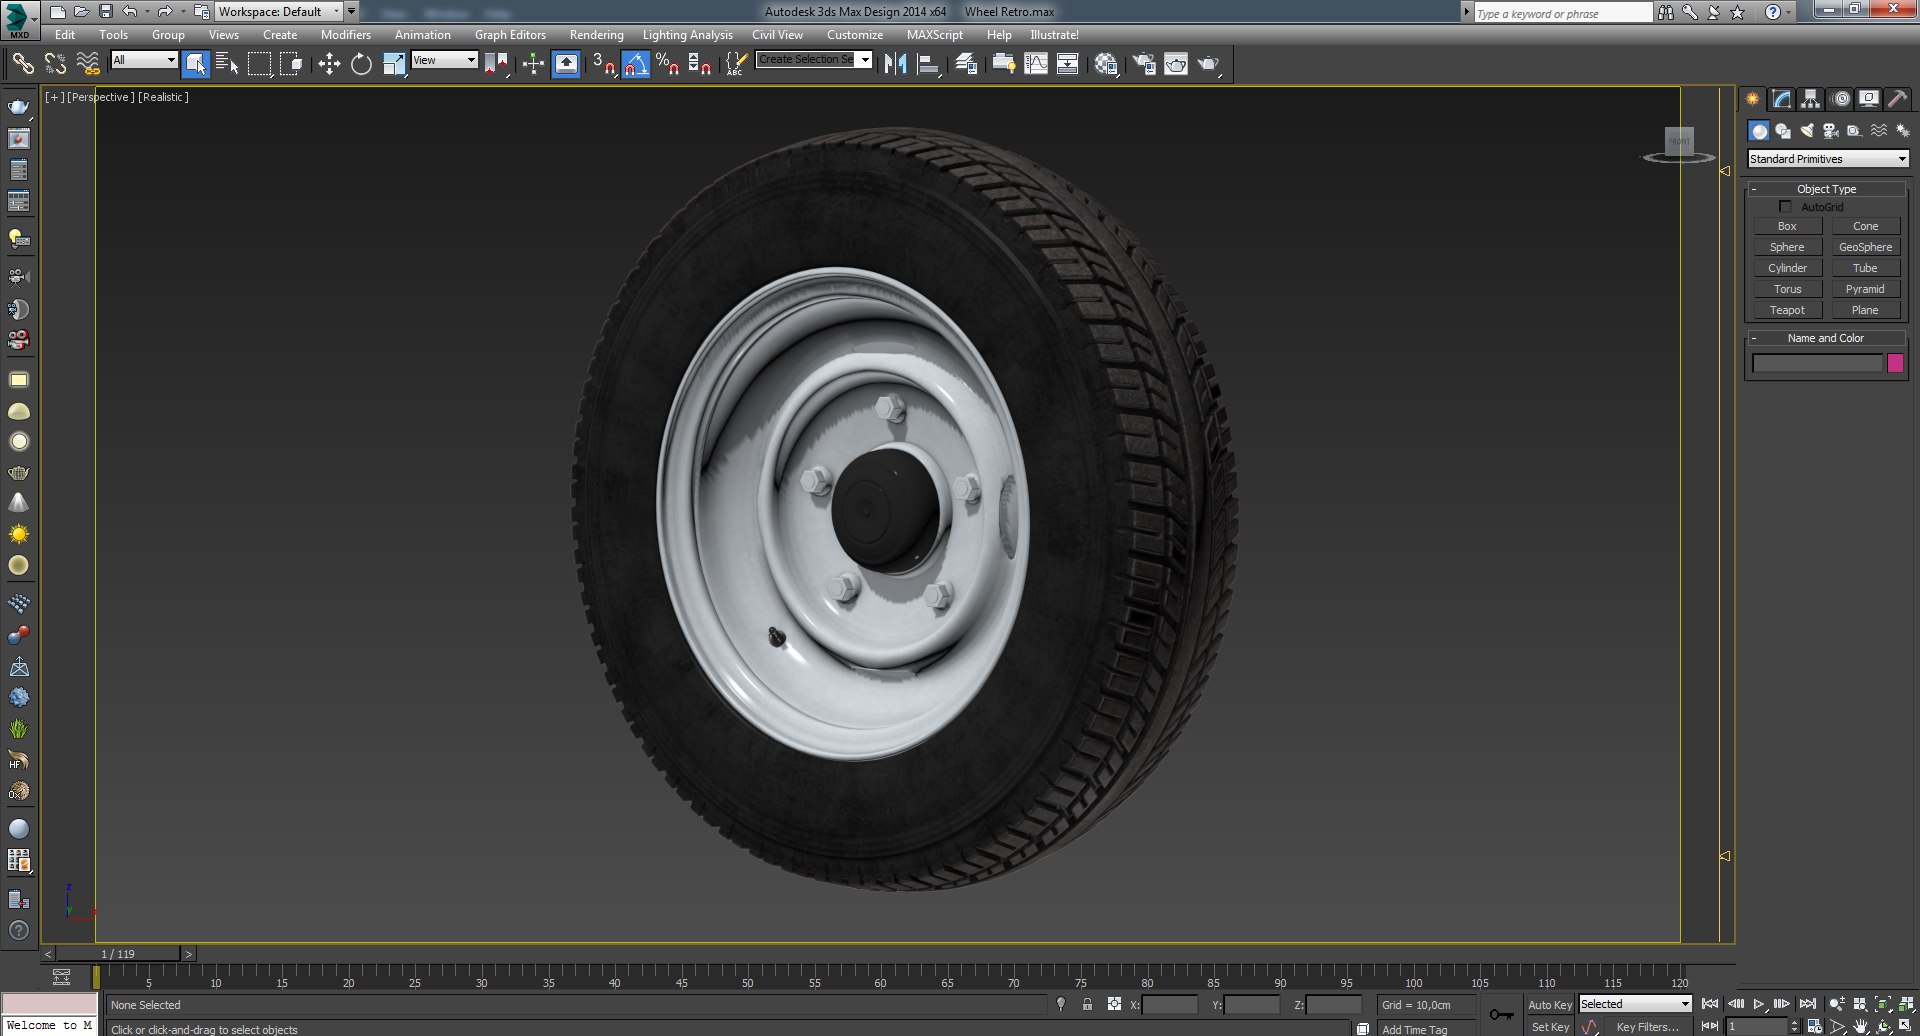1920x1036 pixels.
Task: Click the time slider 1 / 119 handle
Action: [x=118, y=954]
